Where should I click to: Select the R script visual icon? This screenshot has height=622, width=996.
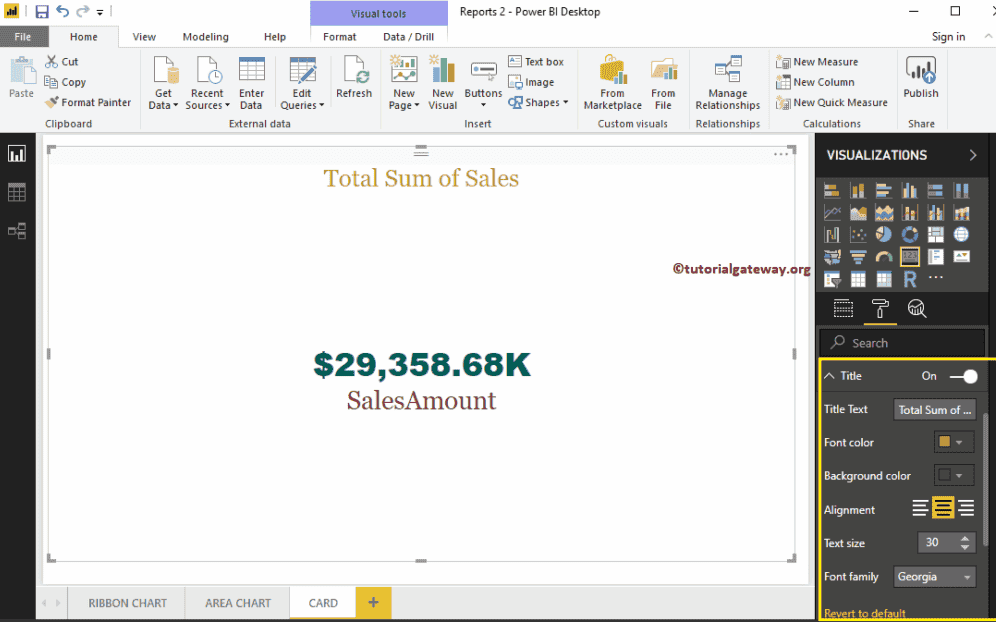pyautogui.click(x=910, y=279)
